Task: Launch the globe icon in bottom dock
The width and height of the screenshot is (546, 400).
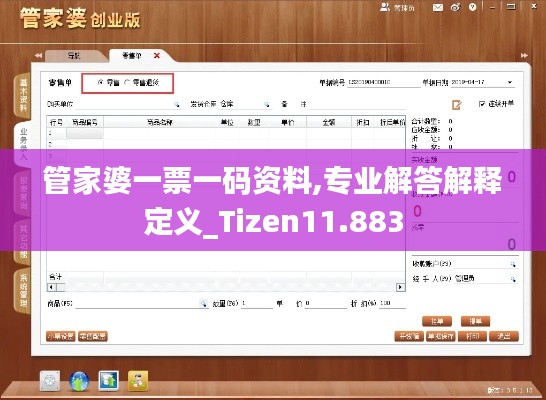Action: 79,381
